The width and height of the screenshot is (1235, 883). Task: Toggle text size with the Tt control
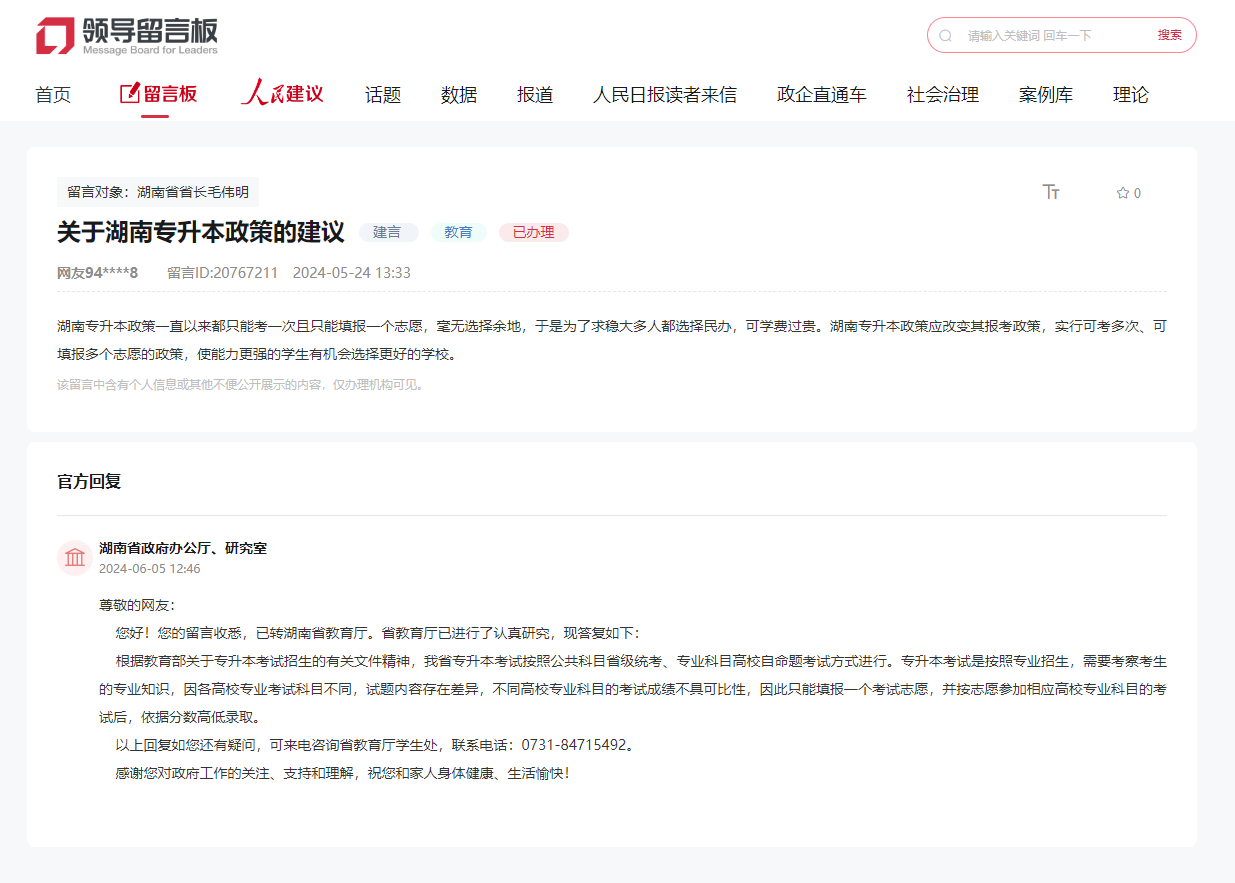point(1051,192)
